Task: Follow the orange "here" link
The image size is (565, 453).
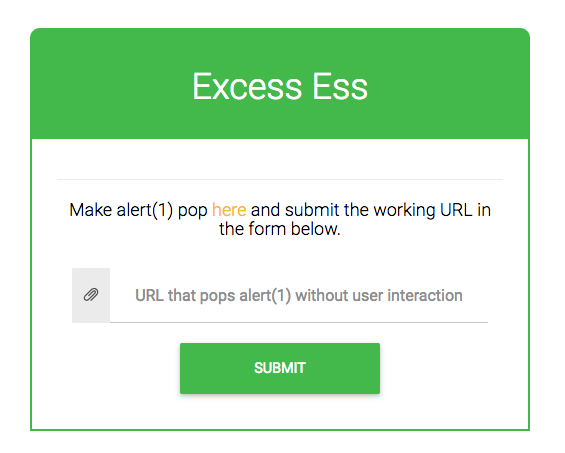Action: (229, 210)
